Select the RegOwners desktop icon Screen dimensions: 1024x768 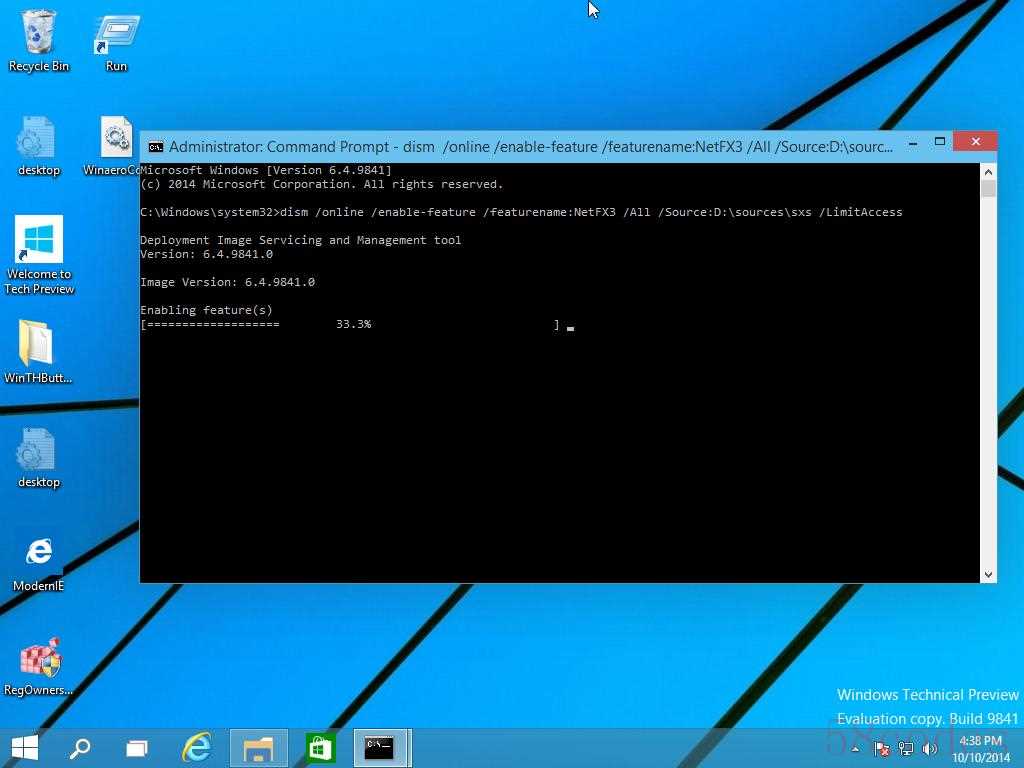point(39,666)
